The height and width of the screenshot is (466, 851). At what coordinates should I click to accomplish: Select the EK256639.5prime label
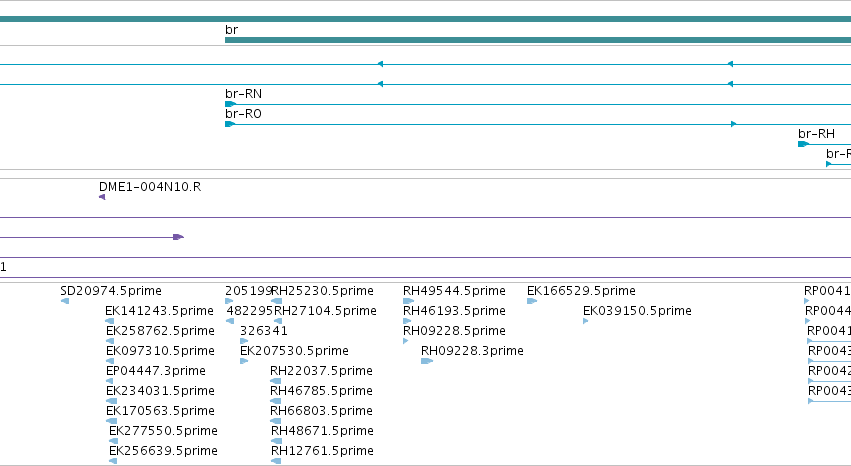point(163,451)
